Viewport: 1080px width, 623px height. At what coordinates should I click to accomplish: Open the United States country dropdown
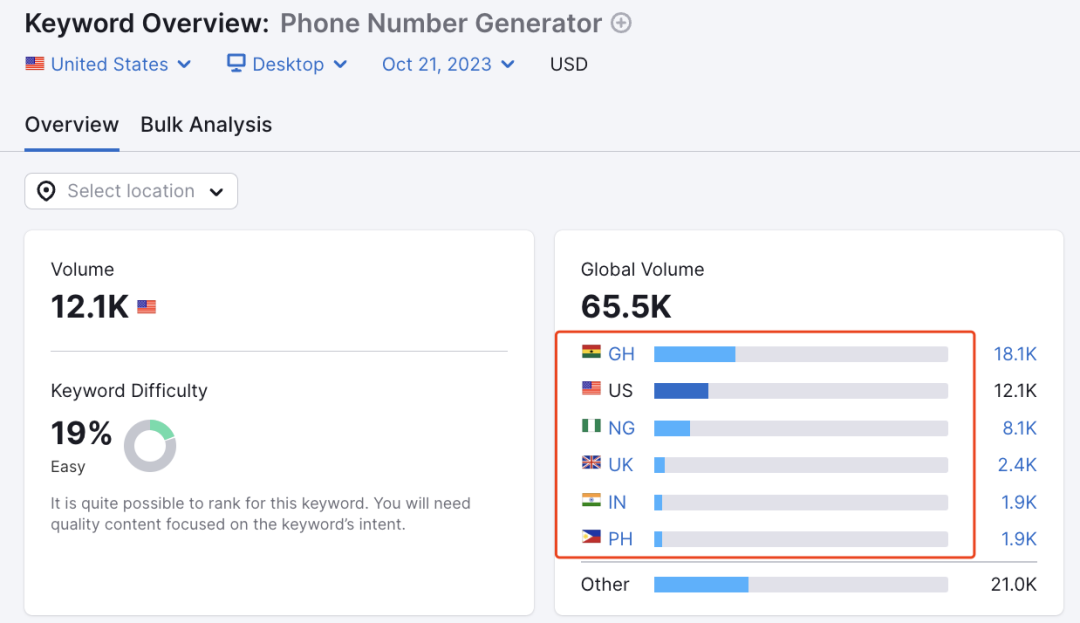[x=108, y=64]
